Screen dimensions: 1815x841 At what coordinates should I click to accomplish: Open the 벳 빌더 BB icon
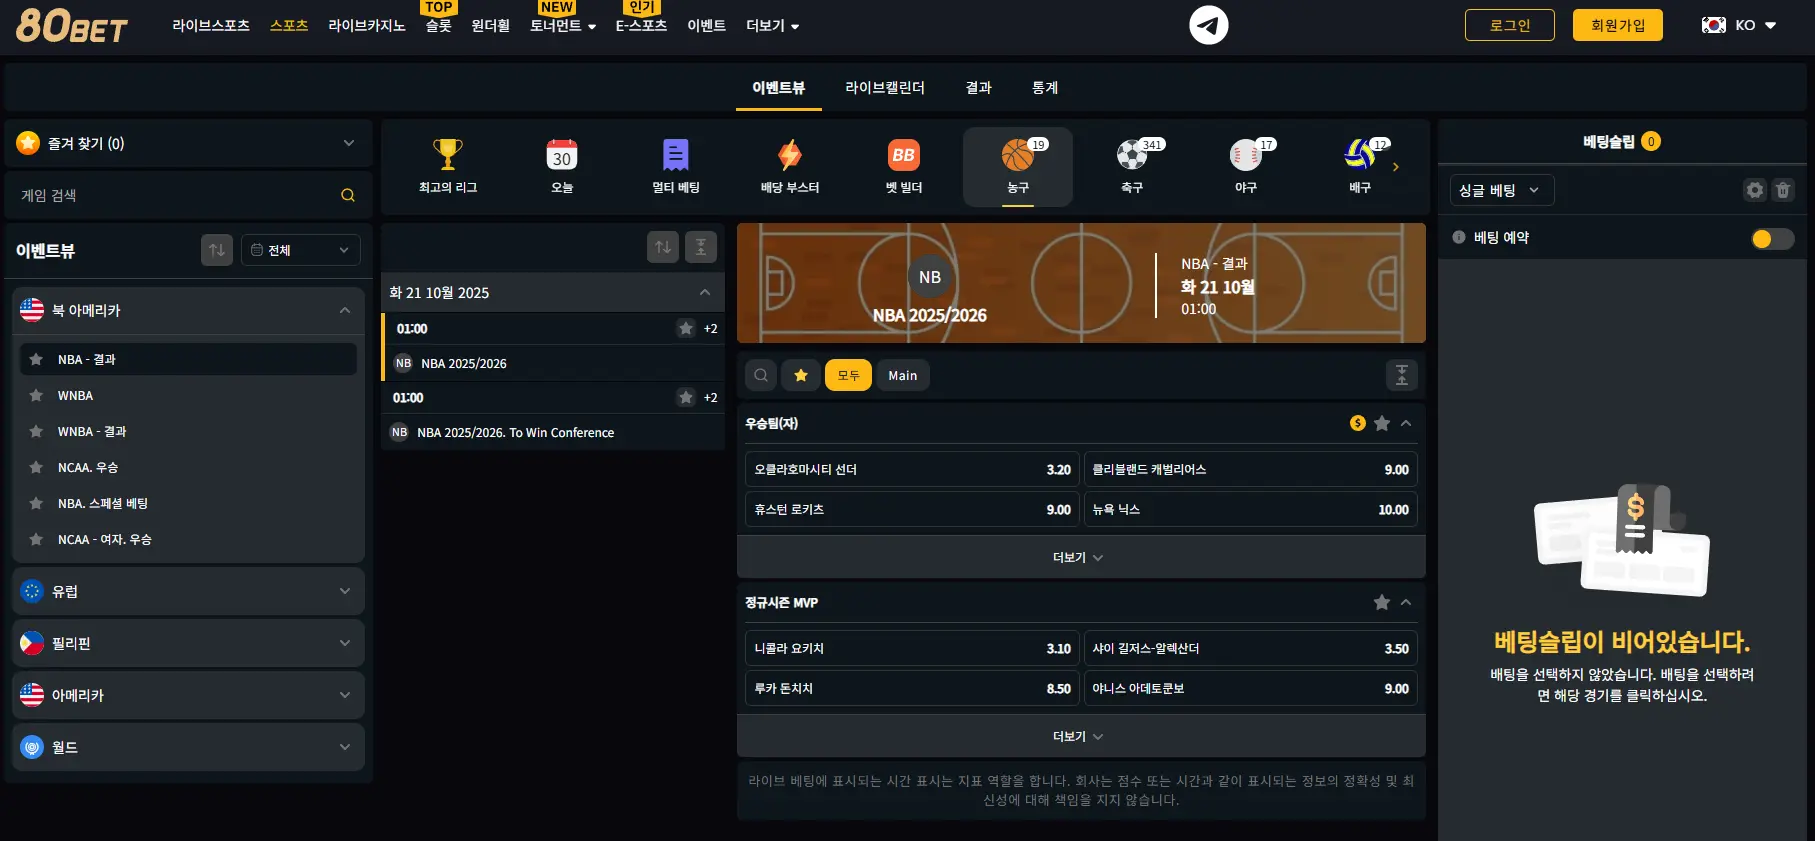[x=904, y=155]
